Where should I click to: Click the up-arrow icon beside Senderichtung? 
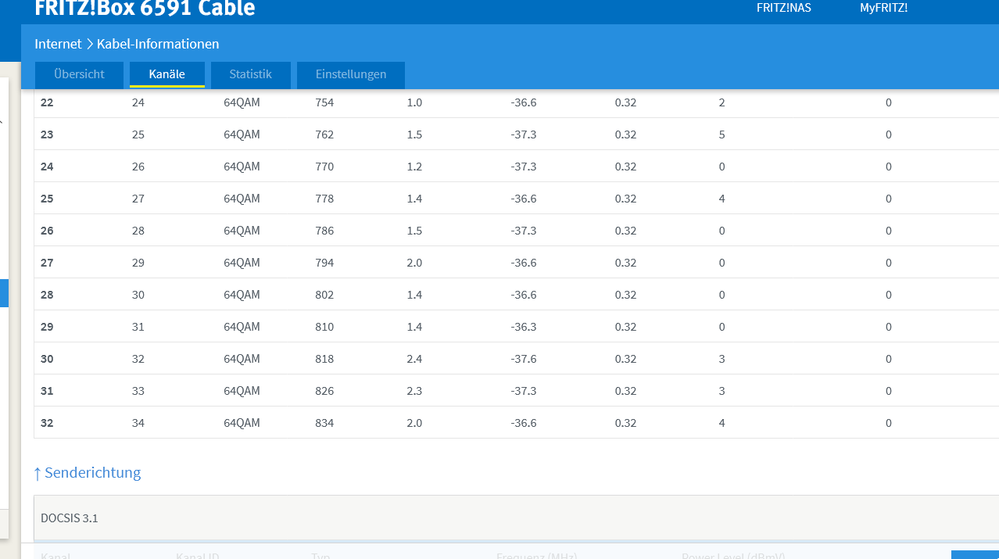tap(37, 474)
